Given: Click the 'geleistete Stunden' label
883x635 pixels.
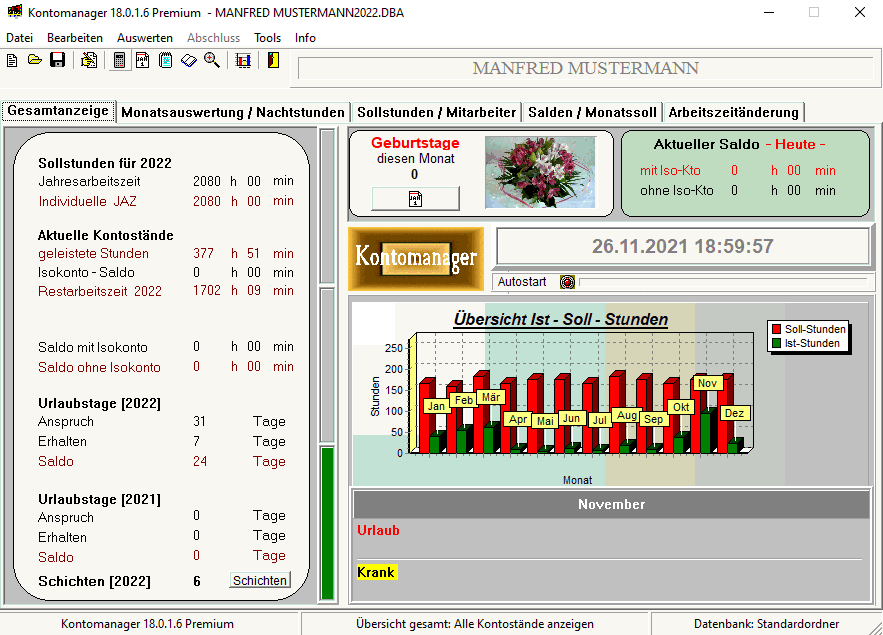Looking at the screenshot, I should pos(93,253).
